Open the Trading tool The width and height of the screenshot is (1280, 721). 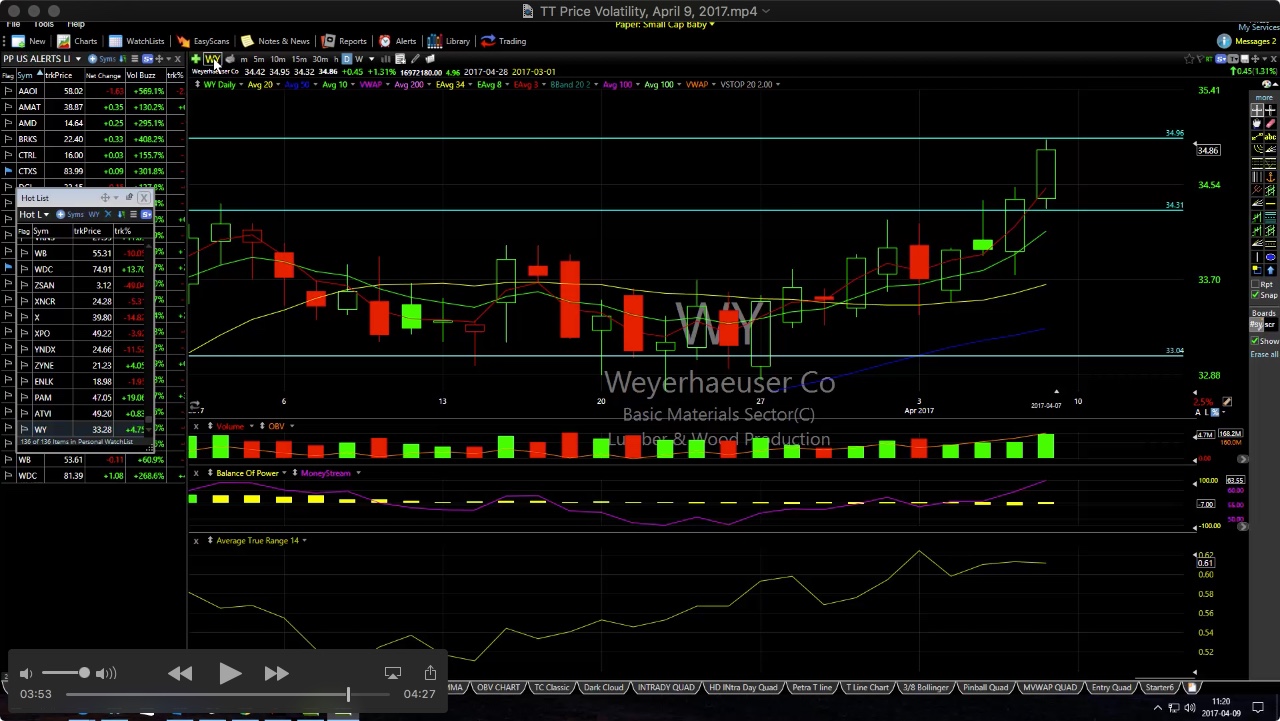[x=503, y=41]
